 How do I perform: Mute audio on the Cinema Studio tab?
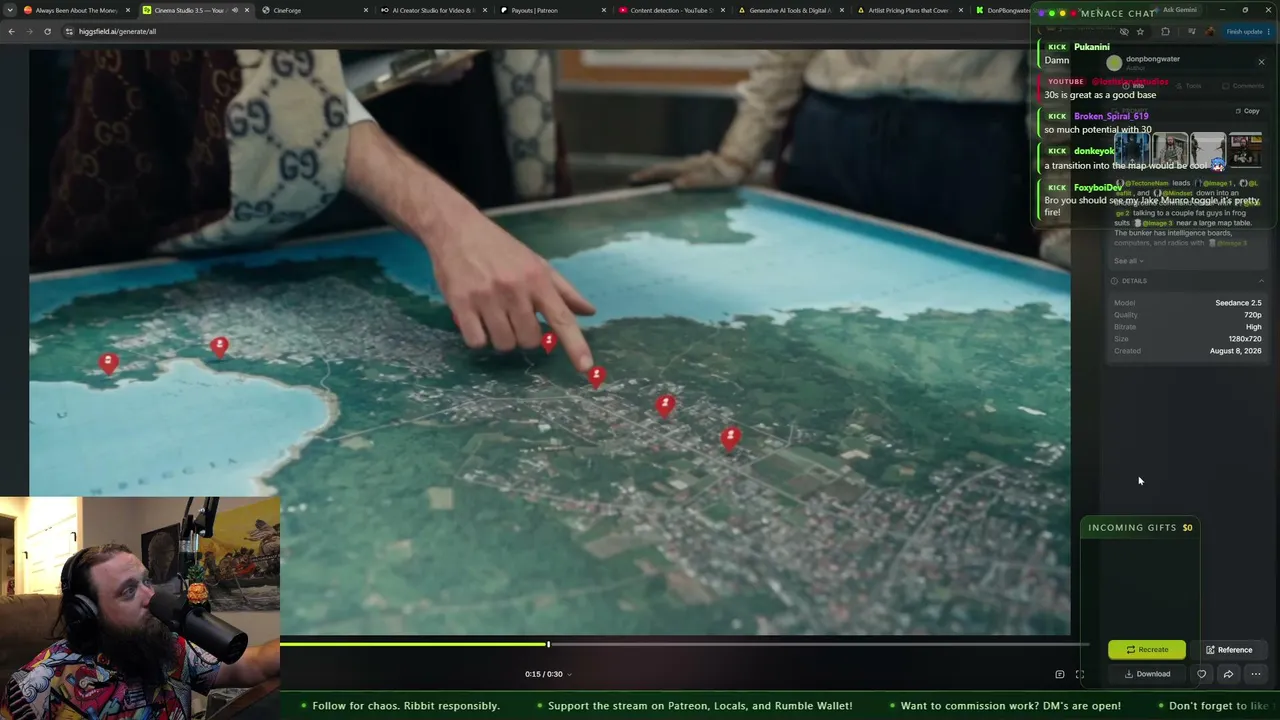point(235,10)
